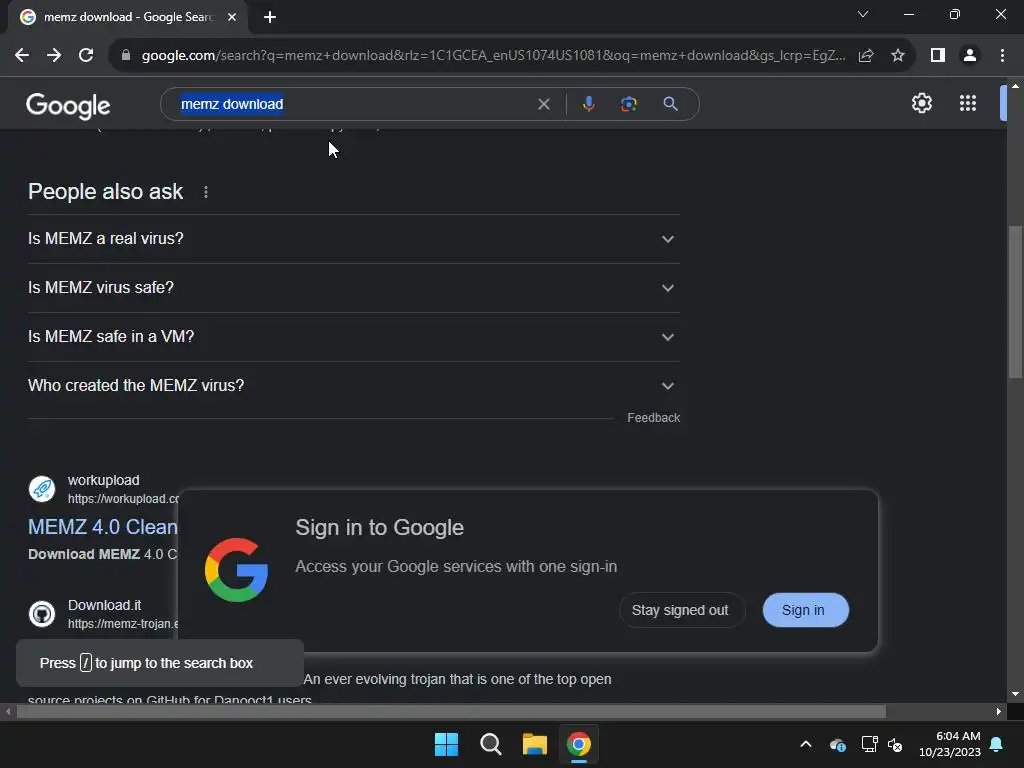This screenshot has width=1024, height=768.
Task: Expand 'Is MEMZ virus safe?'
Action: pyautogui.click(x=354, y=288)
